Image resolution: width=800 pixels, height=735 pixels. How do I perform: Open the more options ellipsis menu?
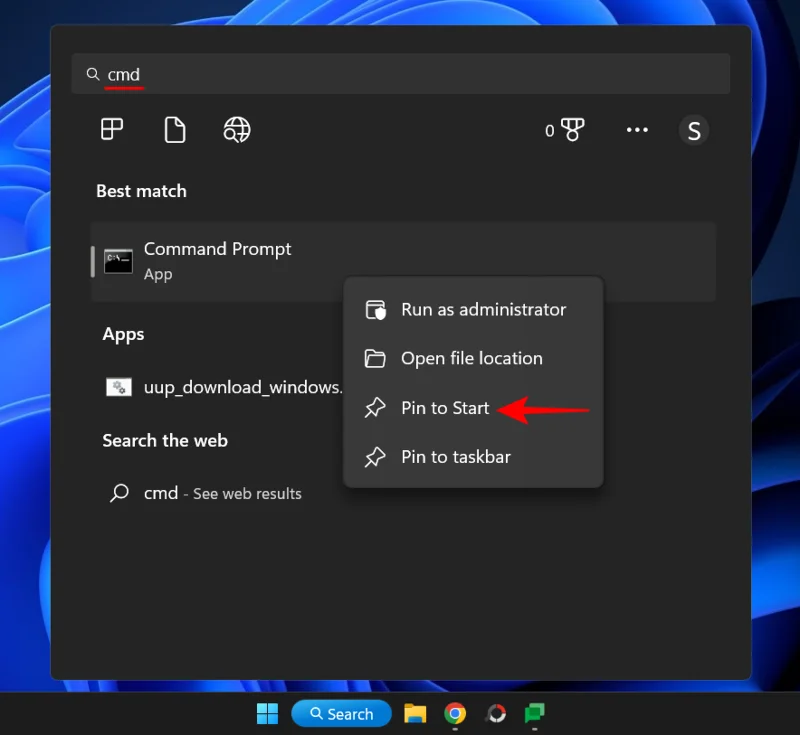tap(637, 130)
